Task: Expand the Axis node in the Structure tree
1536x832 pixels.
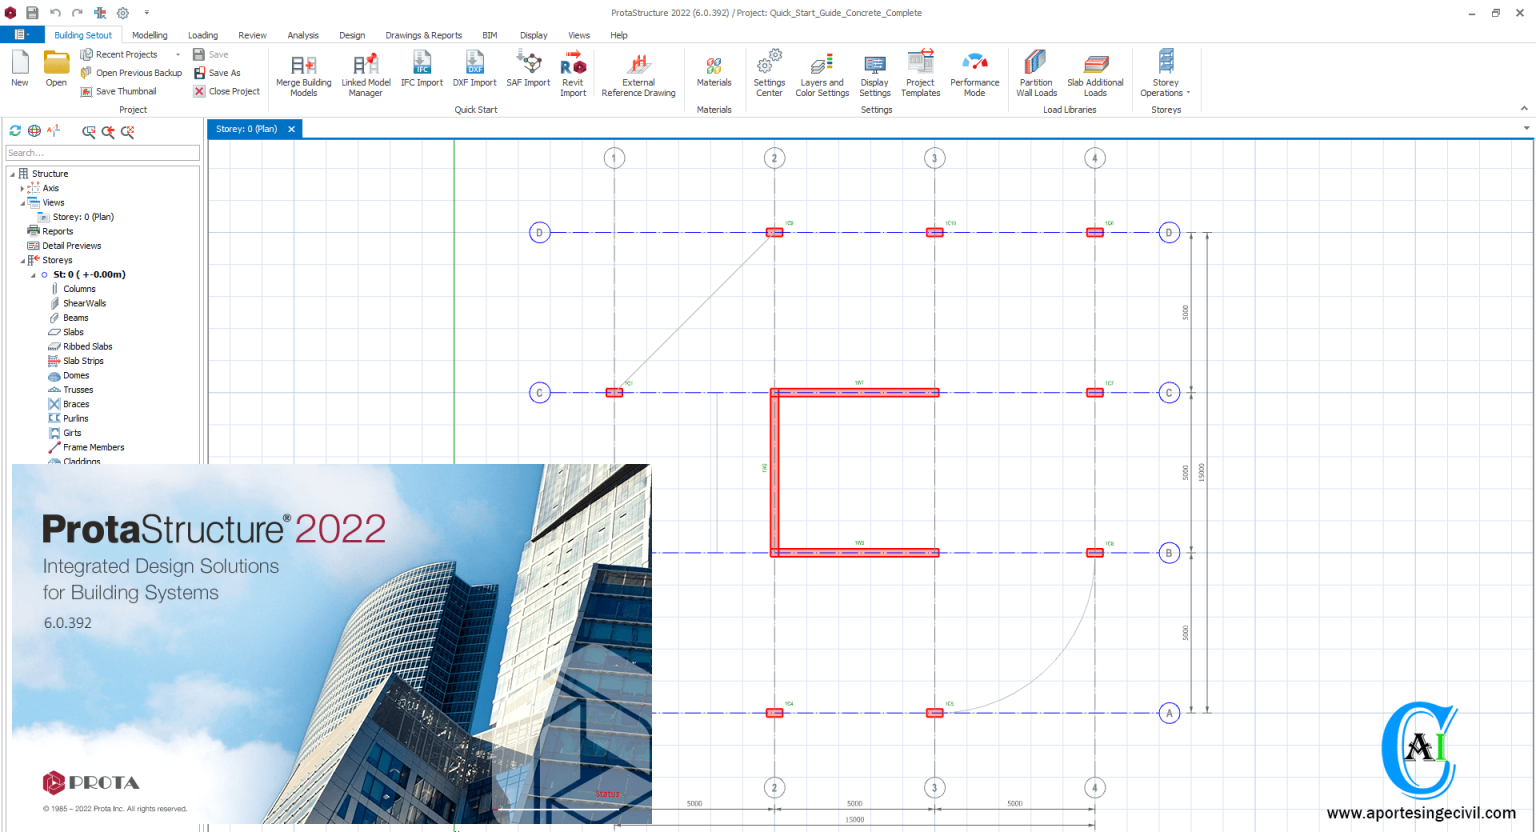Action: (22, 188)
